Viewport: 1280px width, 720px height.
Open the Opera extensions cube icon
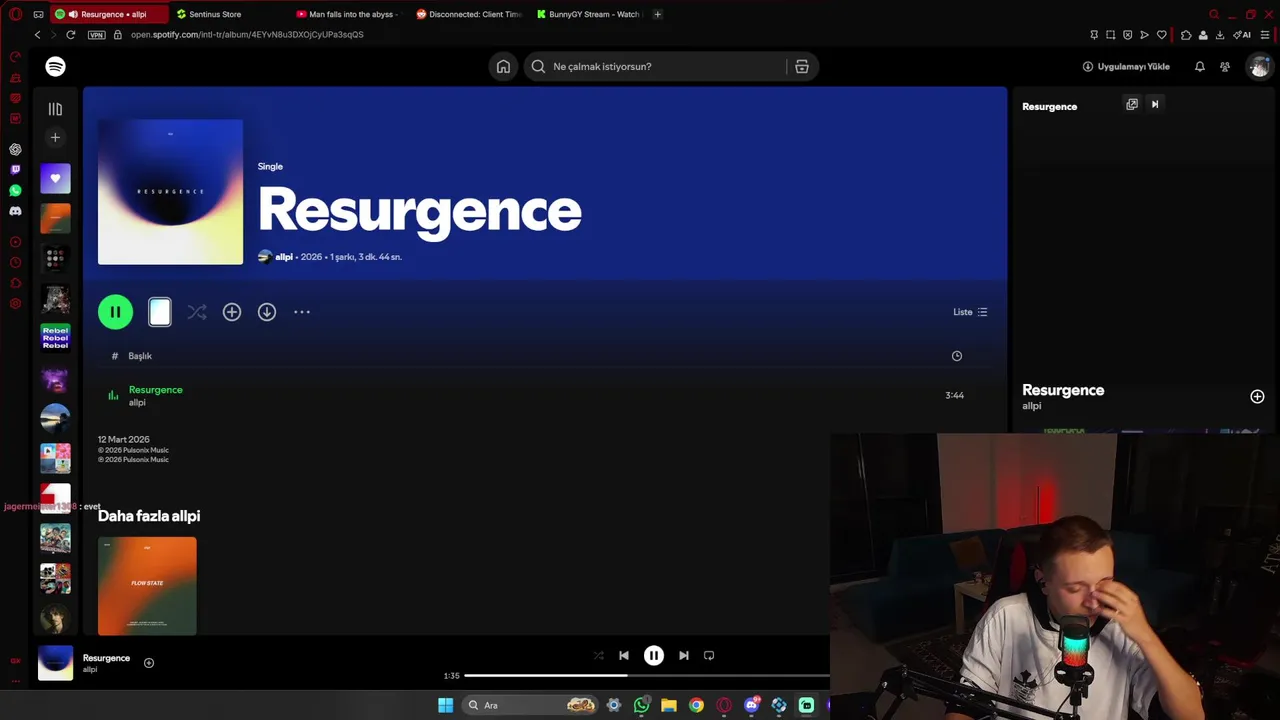pos(1186,35)
